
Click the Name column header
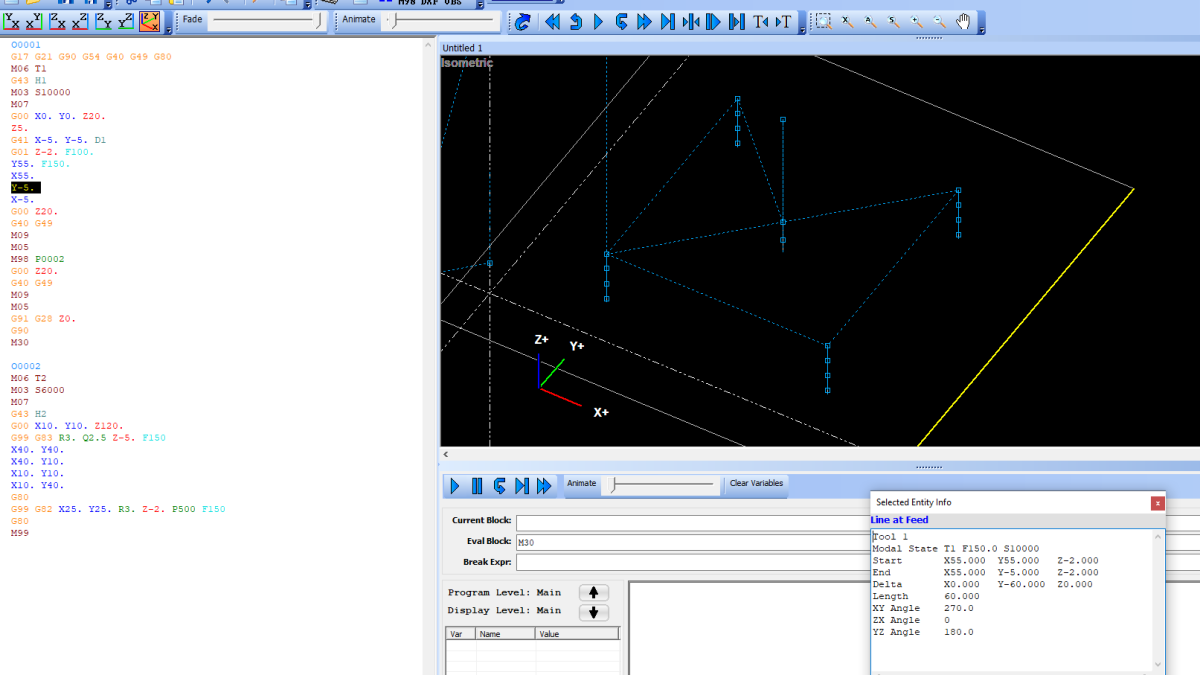click(505, 634)
